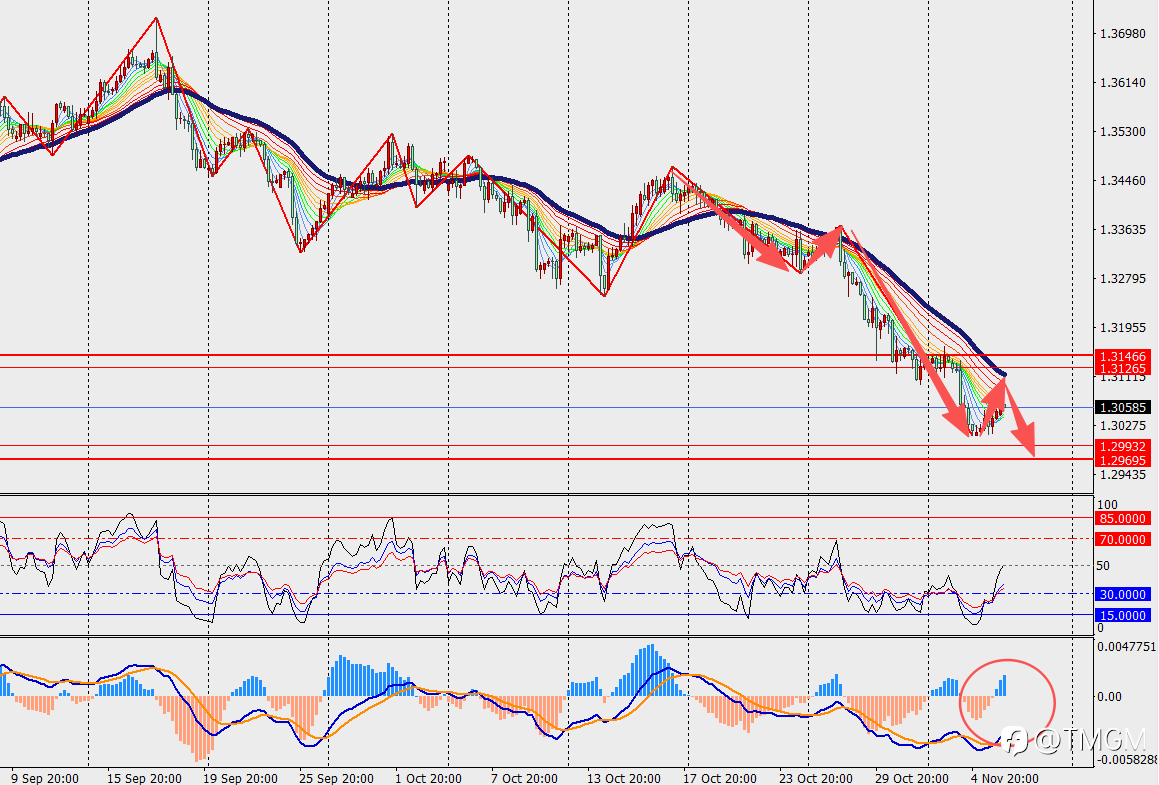1159x785 pixels.
Task: Click the 9 Sep 20:00 time label
Action: [x=45, y=778]
